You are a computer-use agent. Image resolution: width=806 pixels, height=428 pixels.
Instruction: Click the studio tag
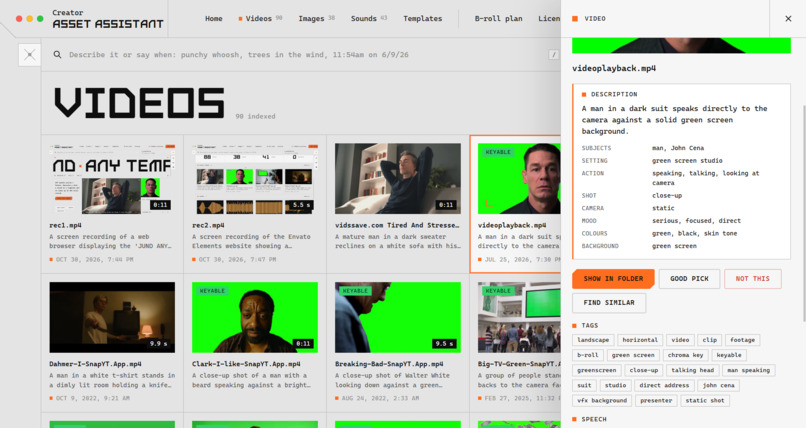[615, 385]
